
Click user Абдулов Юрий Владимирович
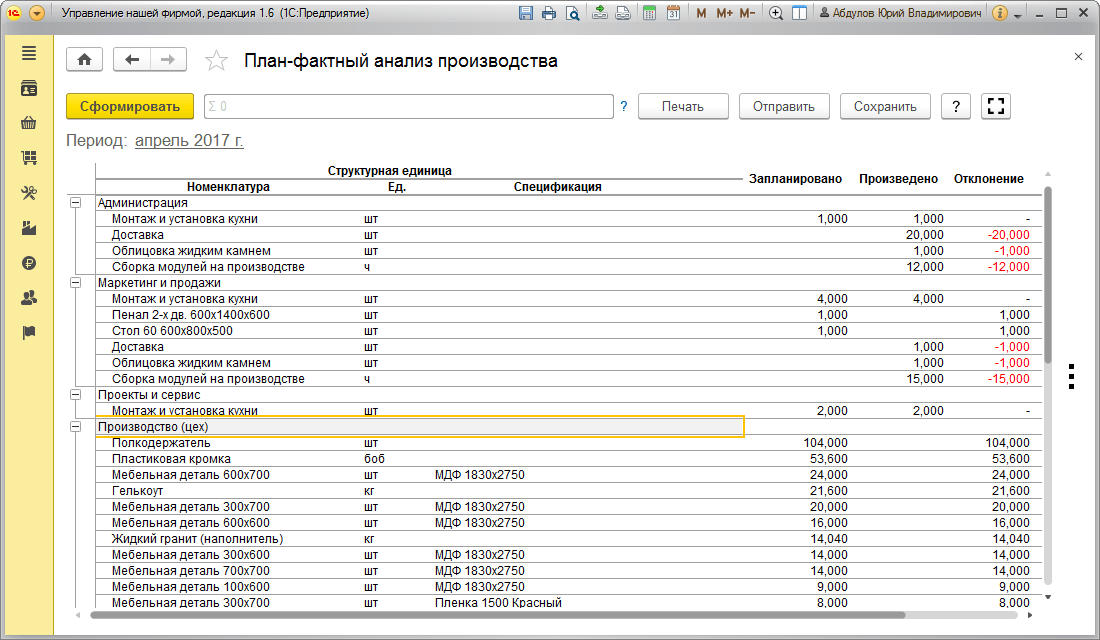(x=900, y=13)
